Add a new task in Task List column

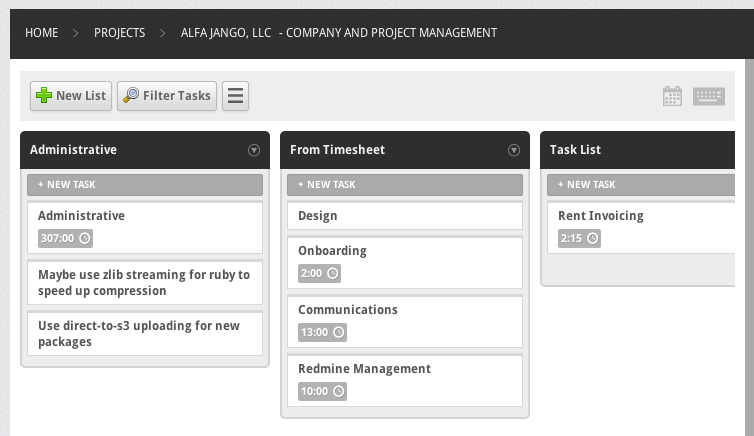[641, 185]
